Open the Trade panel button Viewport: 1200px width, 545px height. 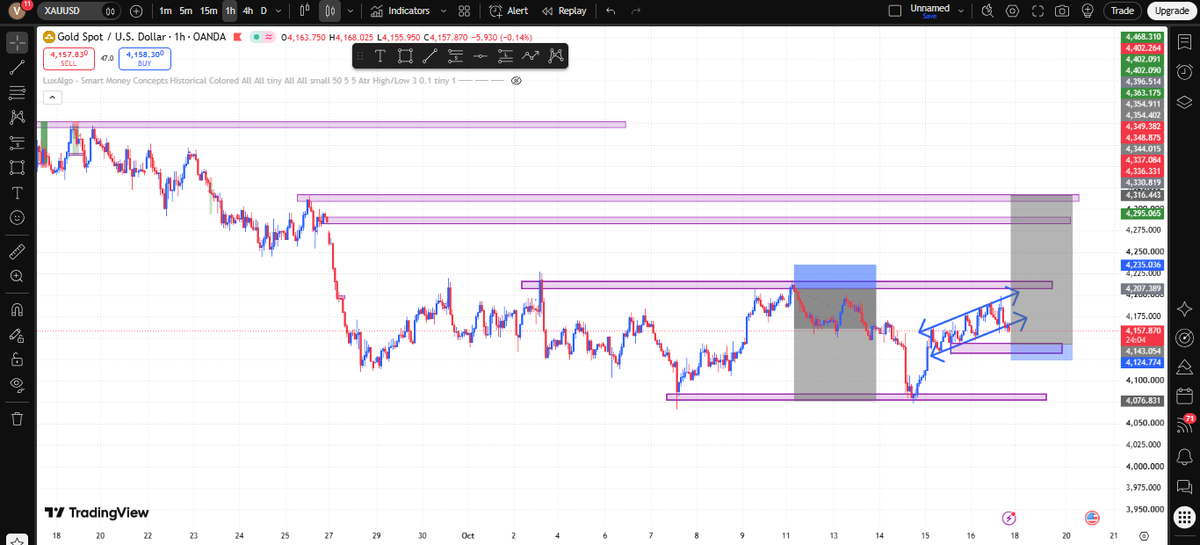click(1122, 11)
